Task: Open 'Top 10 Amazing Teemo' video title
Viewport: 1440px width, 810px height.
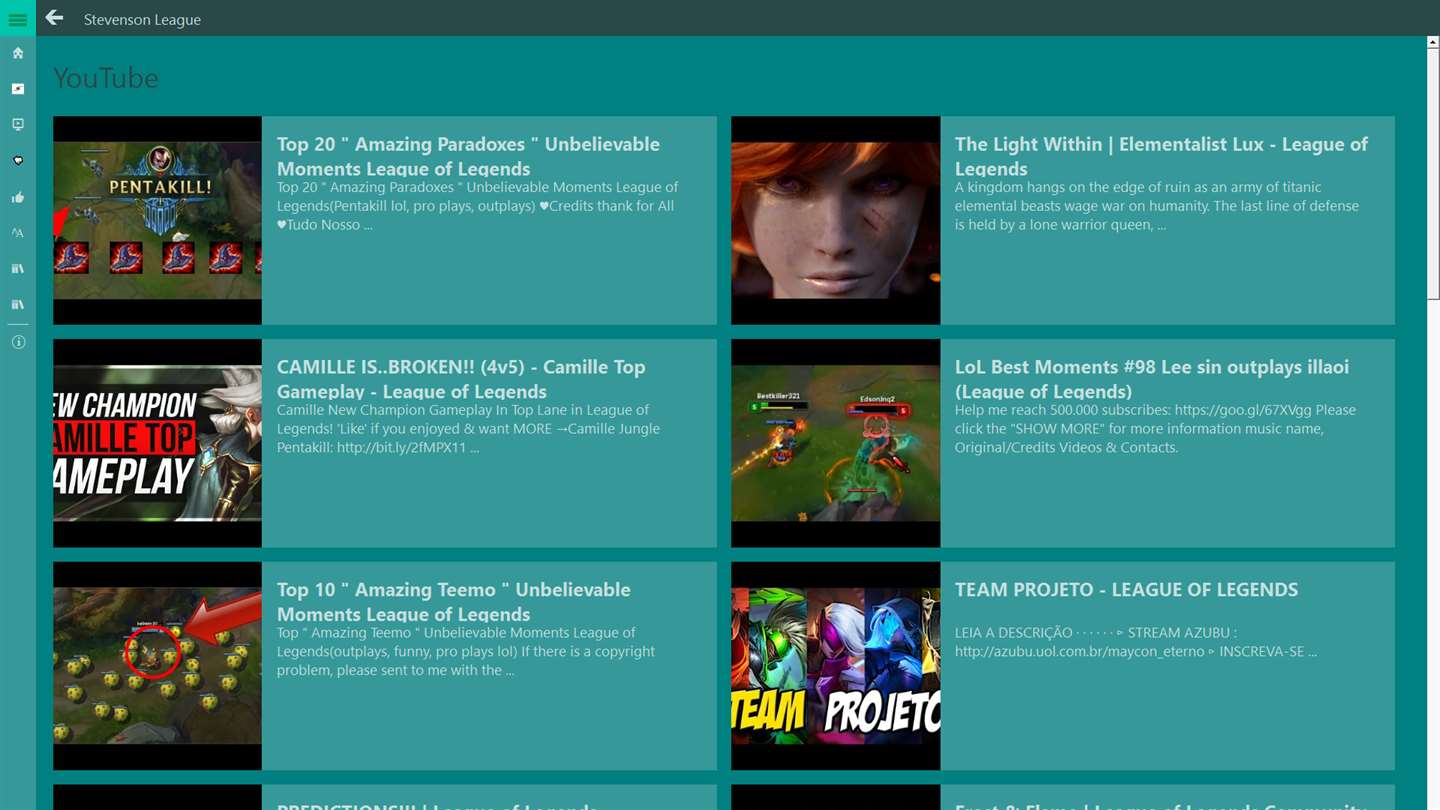Action: pyautogui.click(x=454, y=602)
